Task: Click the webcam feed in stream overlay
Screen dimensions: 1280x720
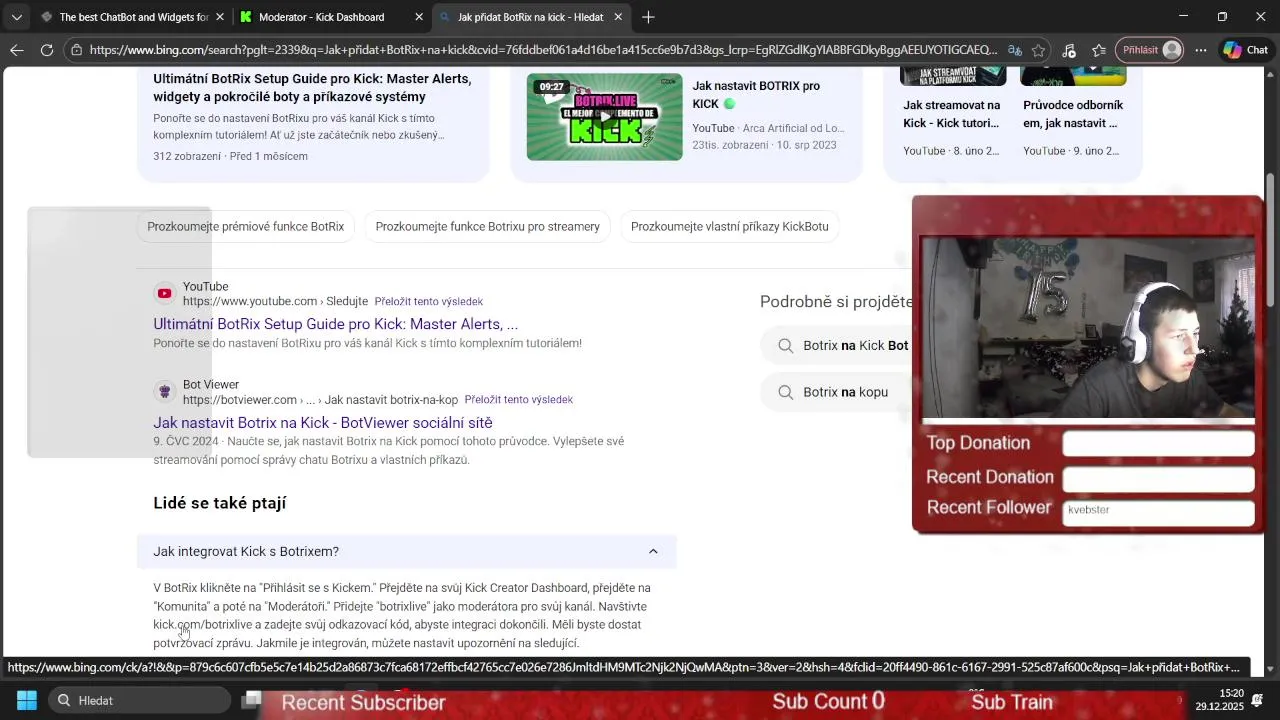Action: (x=1087, y=327)
